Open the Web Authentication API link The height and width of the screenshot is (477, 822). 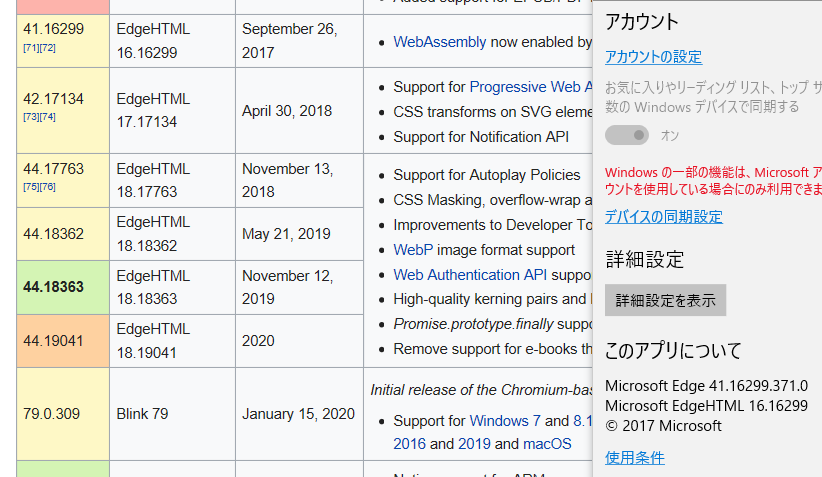470,275
